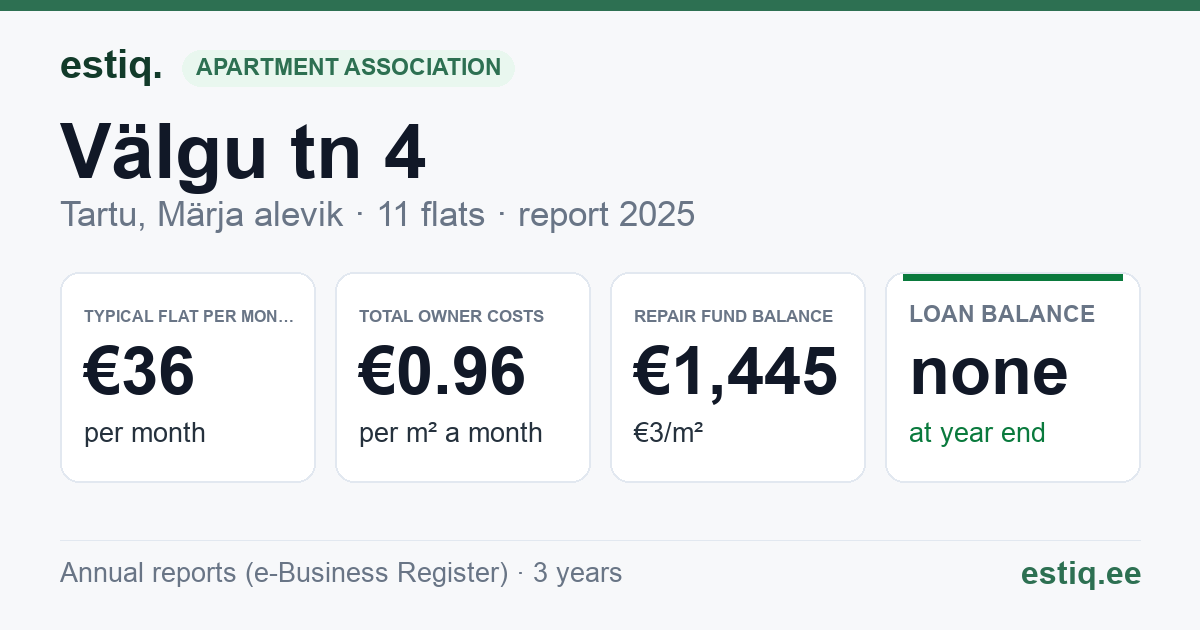Screen dimensions: 1200x630
Task: Click the 'per m² a month' text
Action: pyautogui.click(x=451, y=433)
